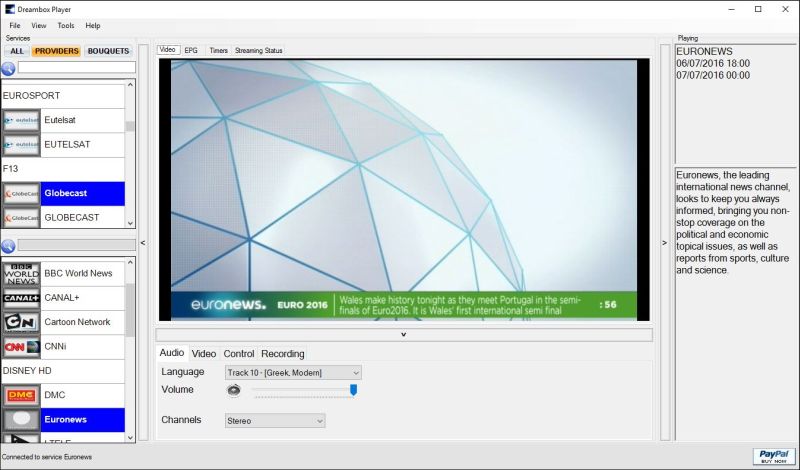
Task: Click the volume slider handle
Action: pyautogui.click(x=353, y=390)
